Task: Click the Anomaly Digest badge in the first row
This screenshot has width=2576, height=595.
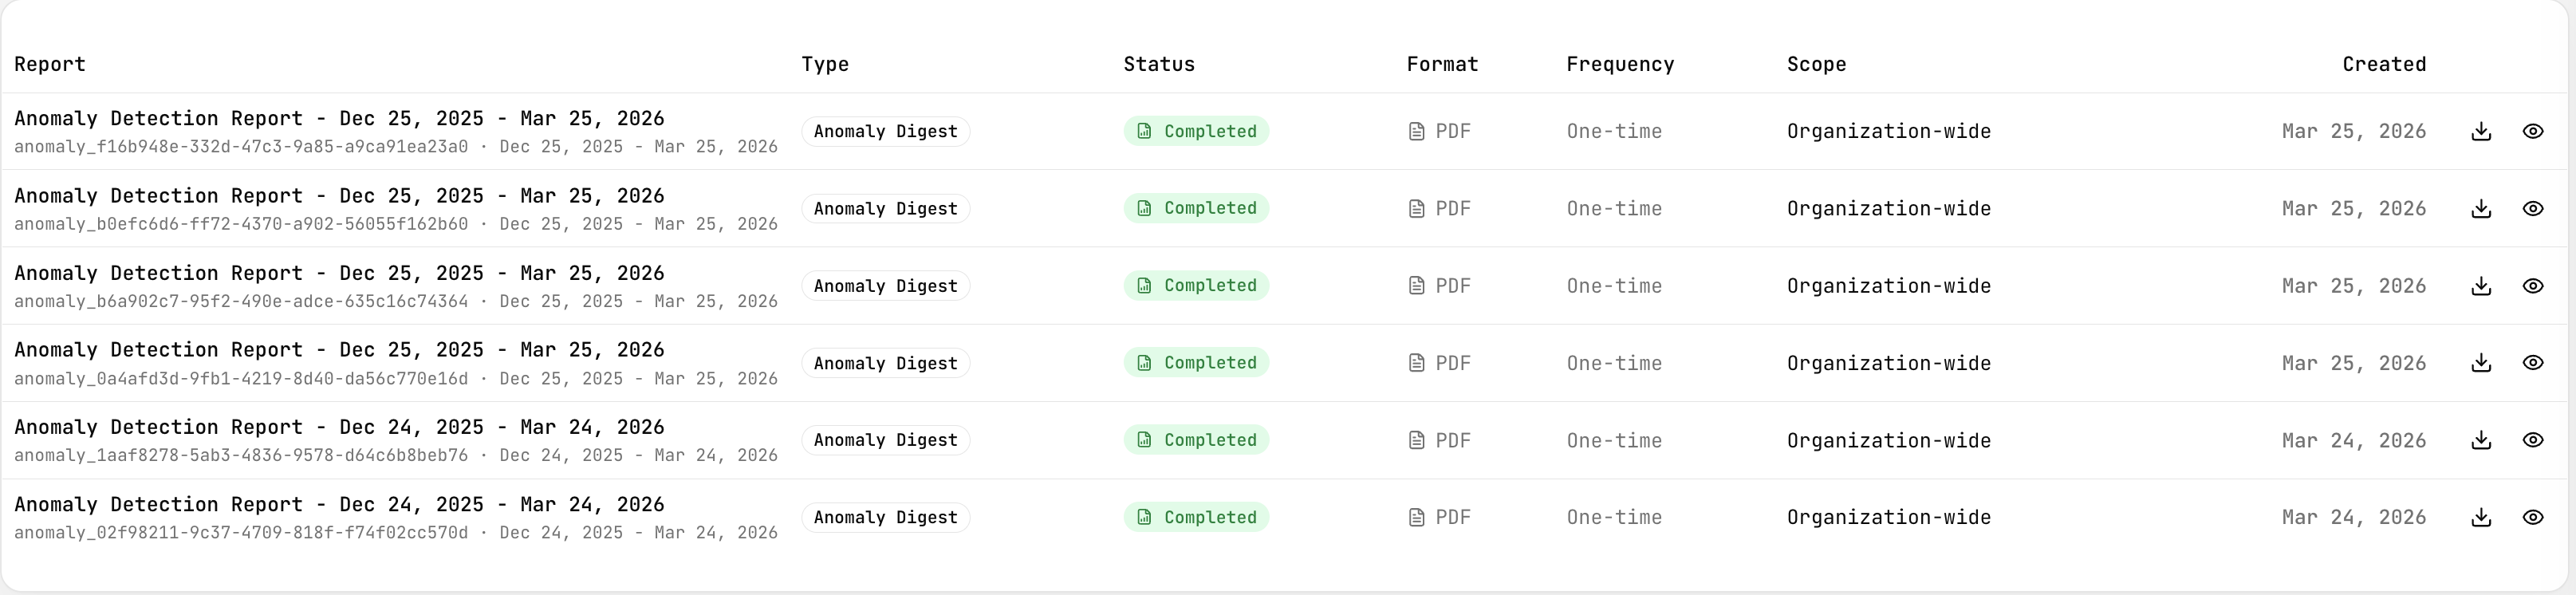Action: click(885, 131)
